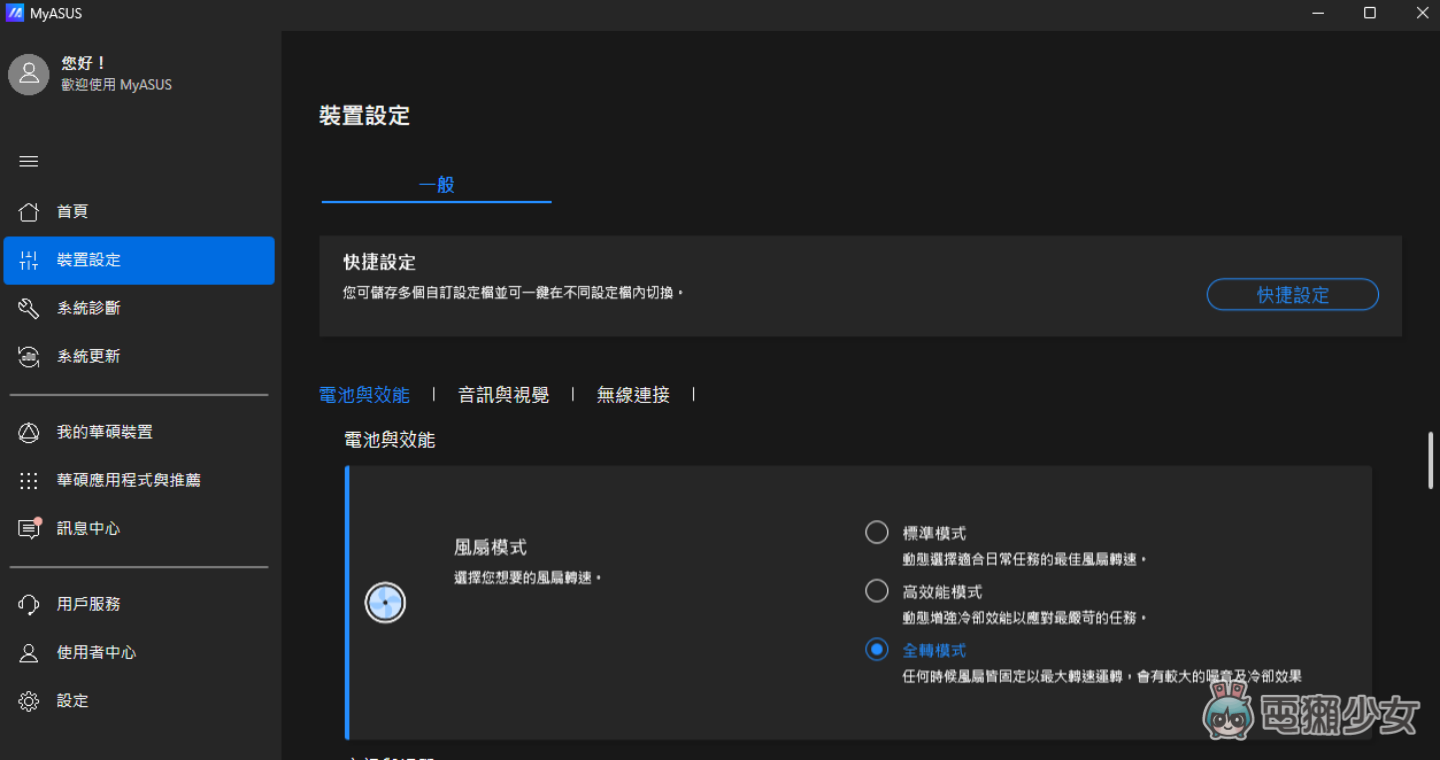Jump to 無線連接 section link
The width and height of the screenshot is (1440, 760).
pos(633,395)
